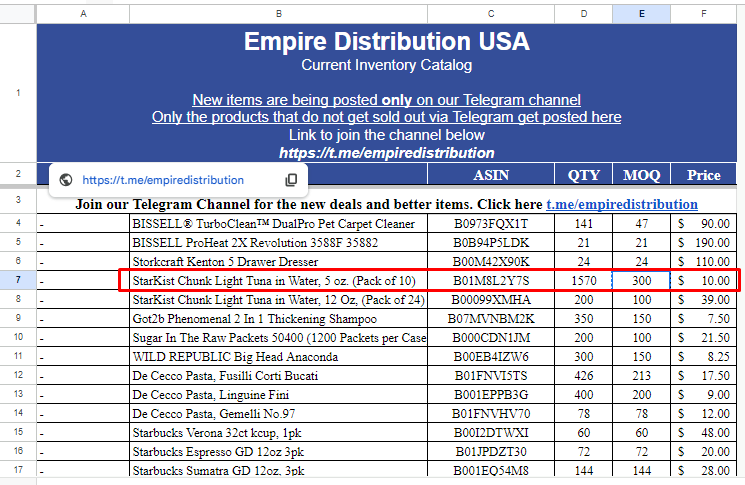Select QTY cell 426

click(583, 375)
